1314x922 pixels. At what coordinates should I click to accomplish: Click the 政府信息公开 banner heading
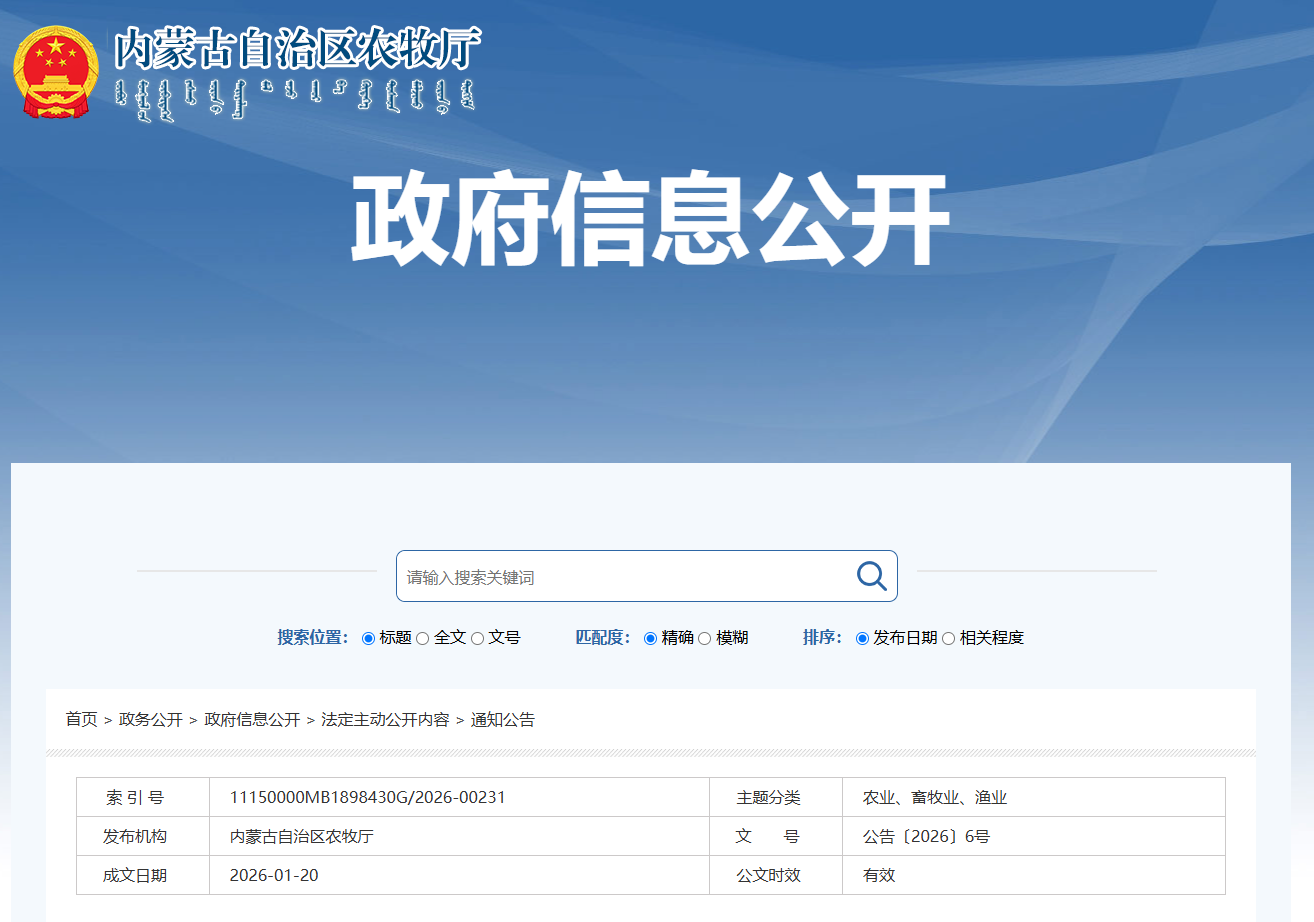[x=649, y=220]
